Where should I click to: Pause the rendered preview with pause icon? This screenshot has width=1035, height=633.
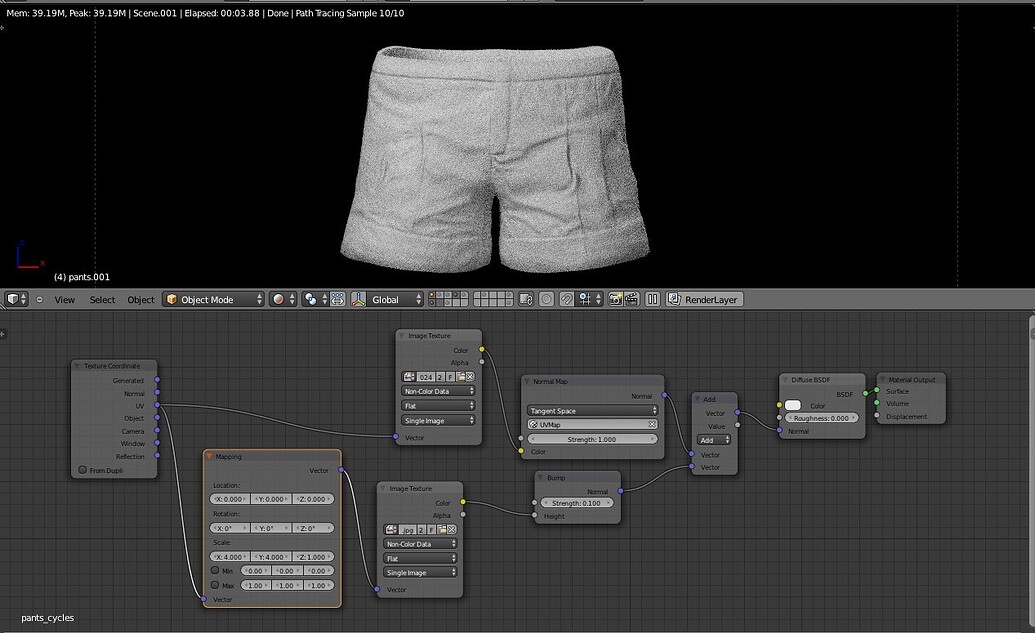(x=652, y=299)
